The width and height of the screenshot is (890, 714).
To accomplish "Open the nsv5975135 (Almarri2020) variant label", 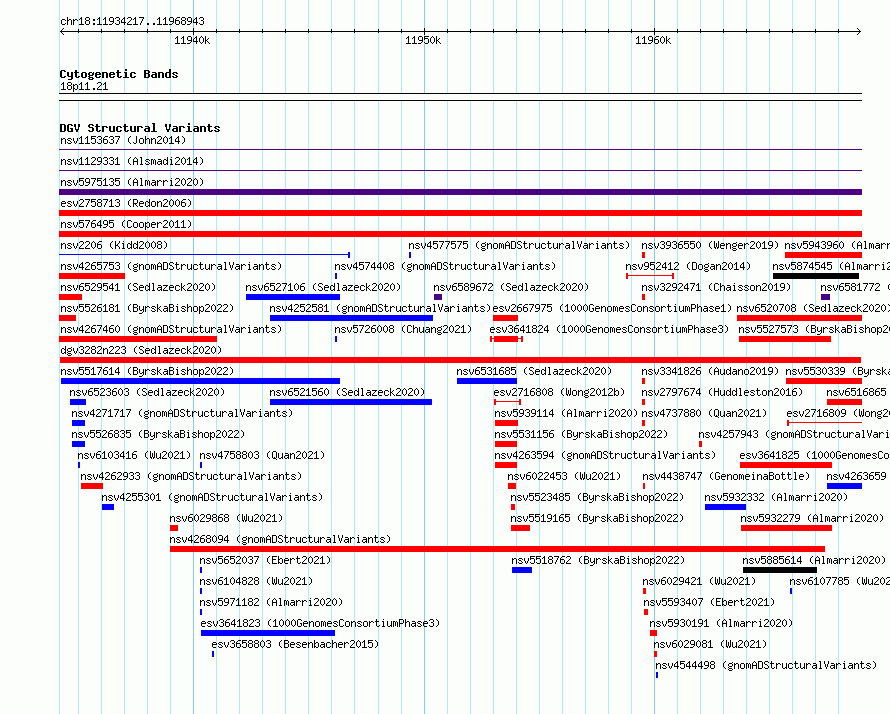I will [x=132, y=182].
